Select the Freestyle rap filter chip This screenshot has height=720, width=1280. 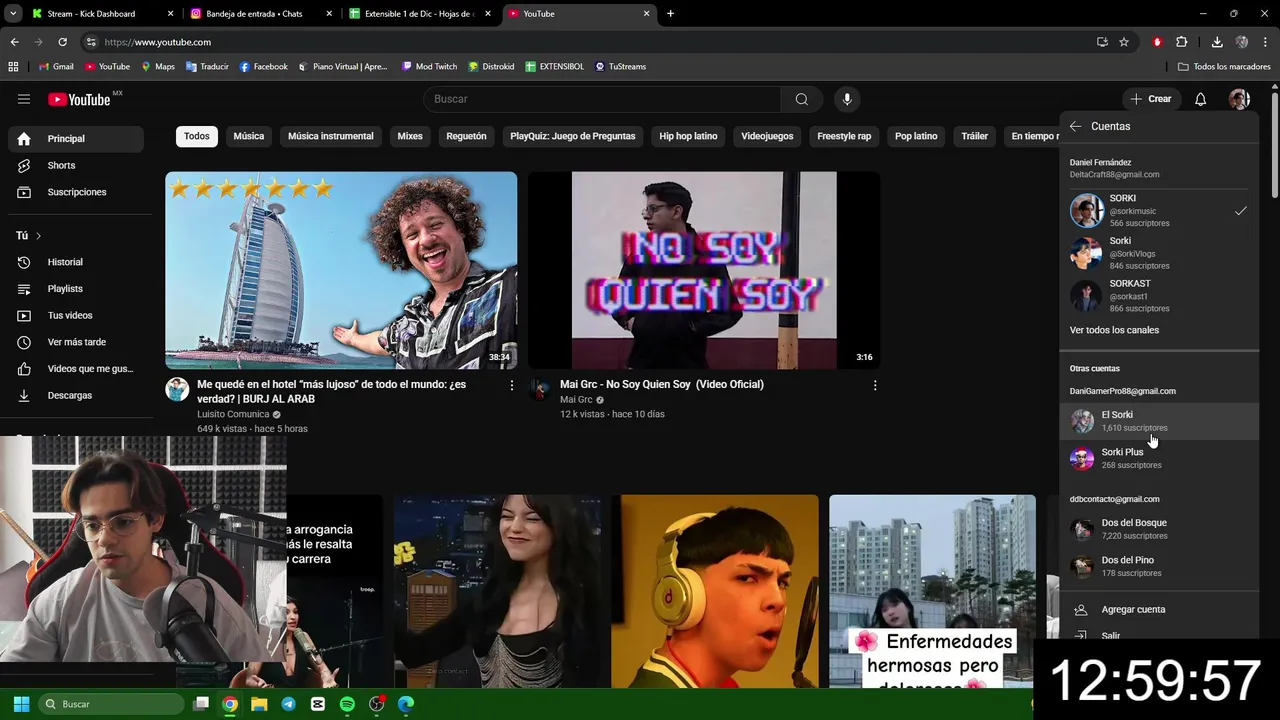coord(844,136)
